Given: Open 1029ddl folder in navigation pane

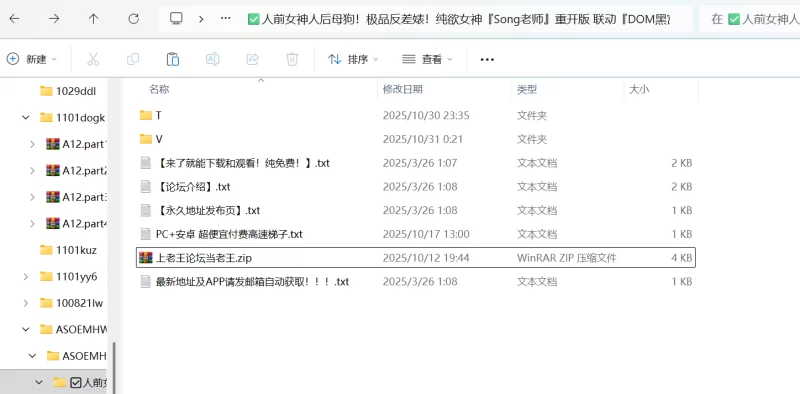Looking at the screenshot, I should click(x=68, y=91).
